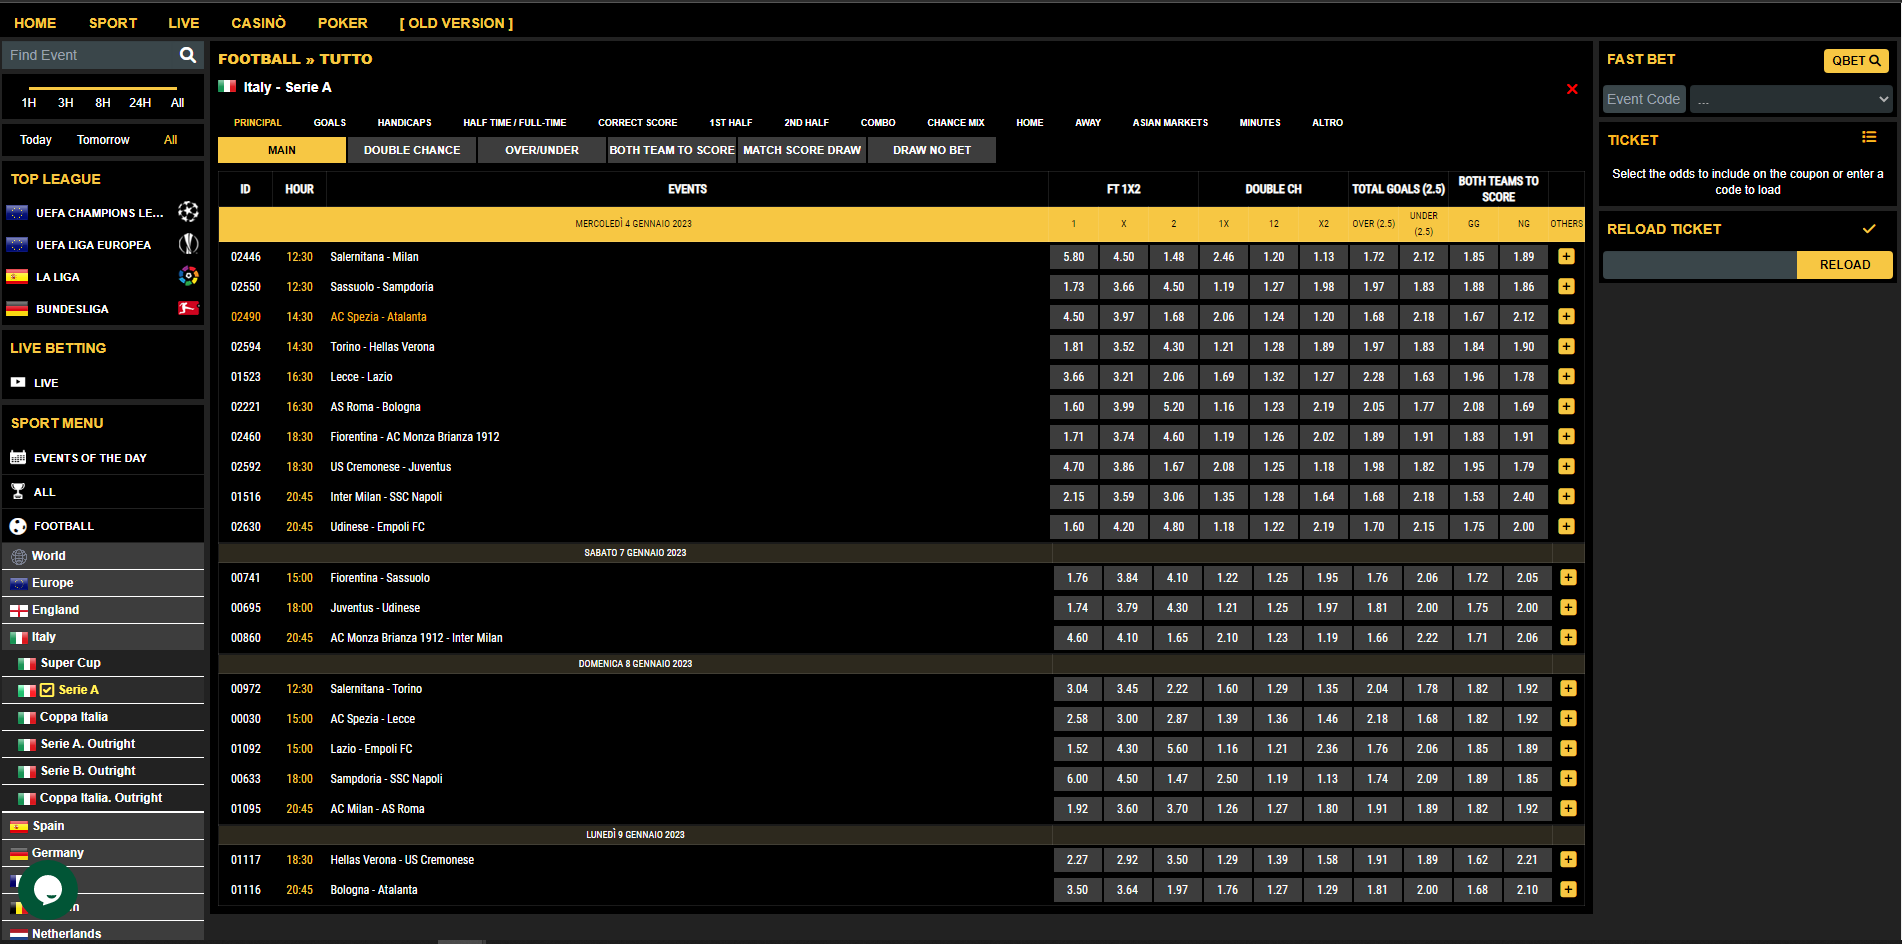This screenshot has width=1902, height=944.
Task: Select the Over/Under sub-tab button
Action: [542, 150]
